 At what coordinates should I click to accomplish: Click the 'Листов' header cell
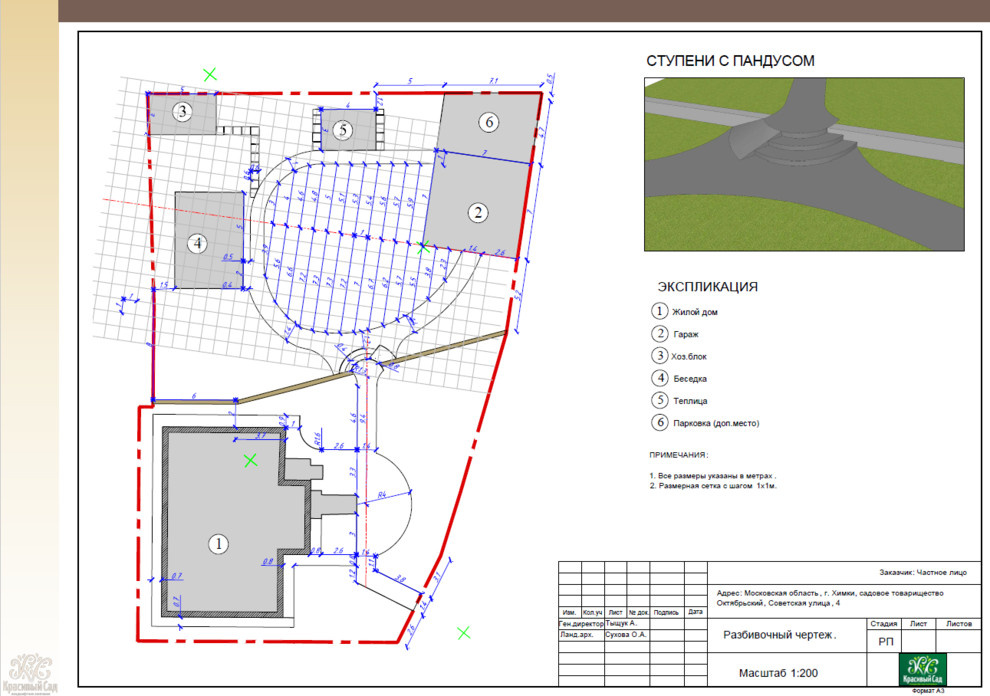point(958,623)
